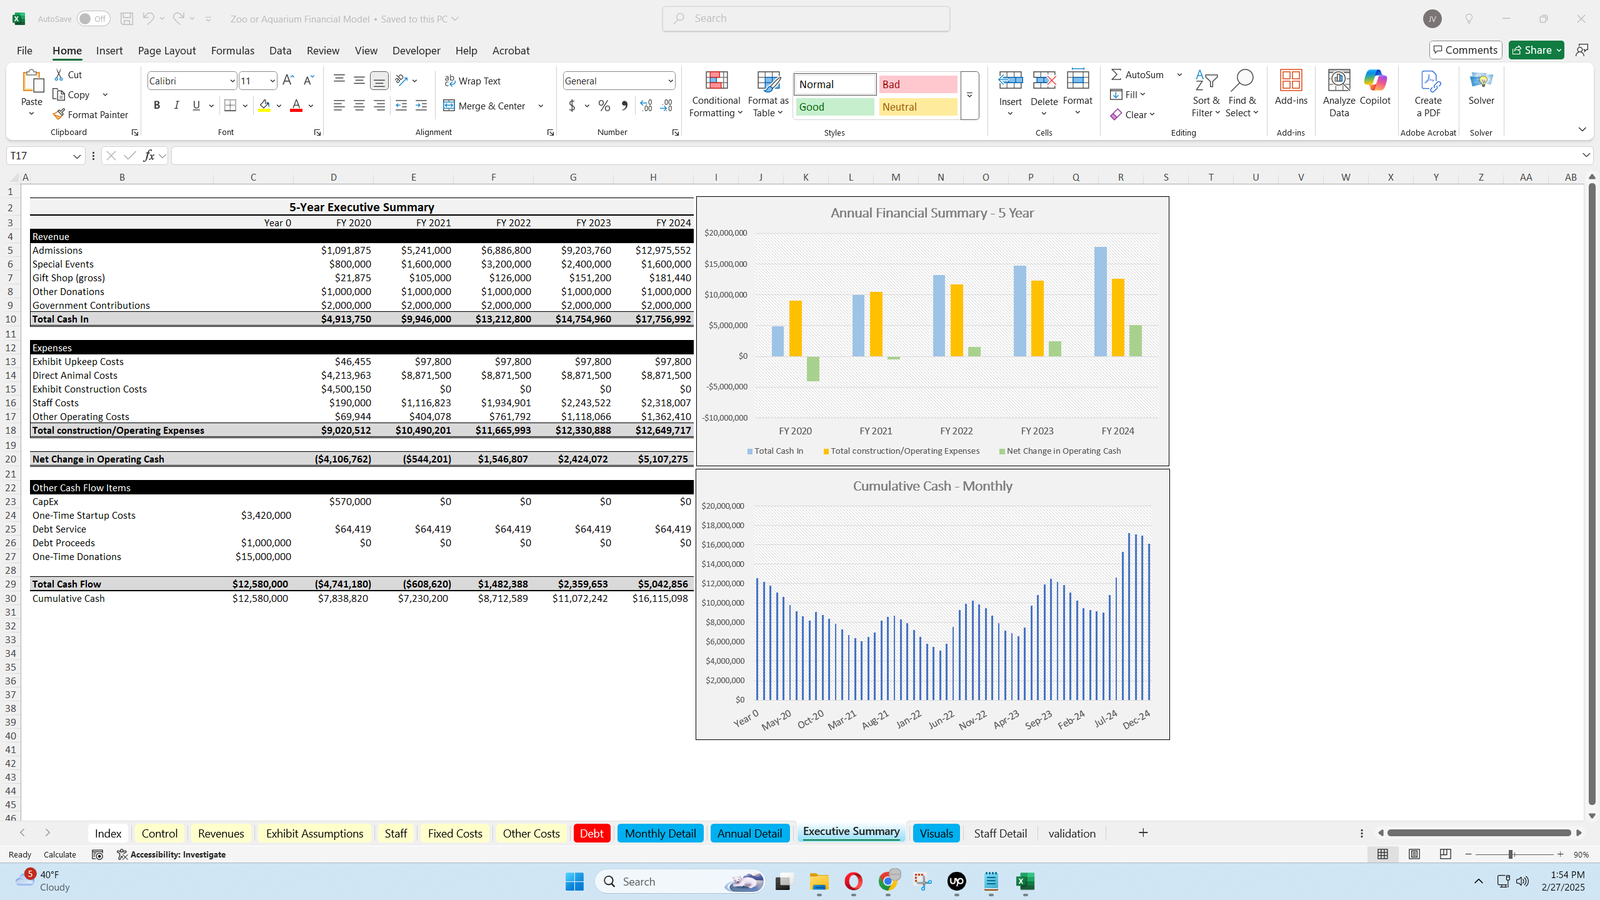Click the Name Box showing T17
The height and width of the screenshot is (900, 1600).
(38, 156)
